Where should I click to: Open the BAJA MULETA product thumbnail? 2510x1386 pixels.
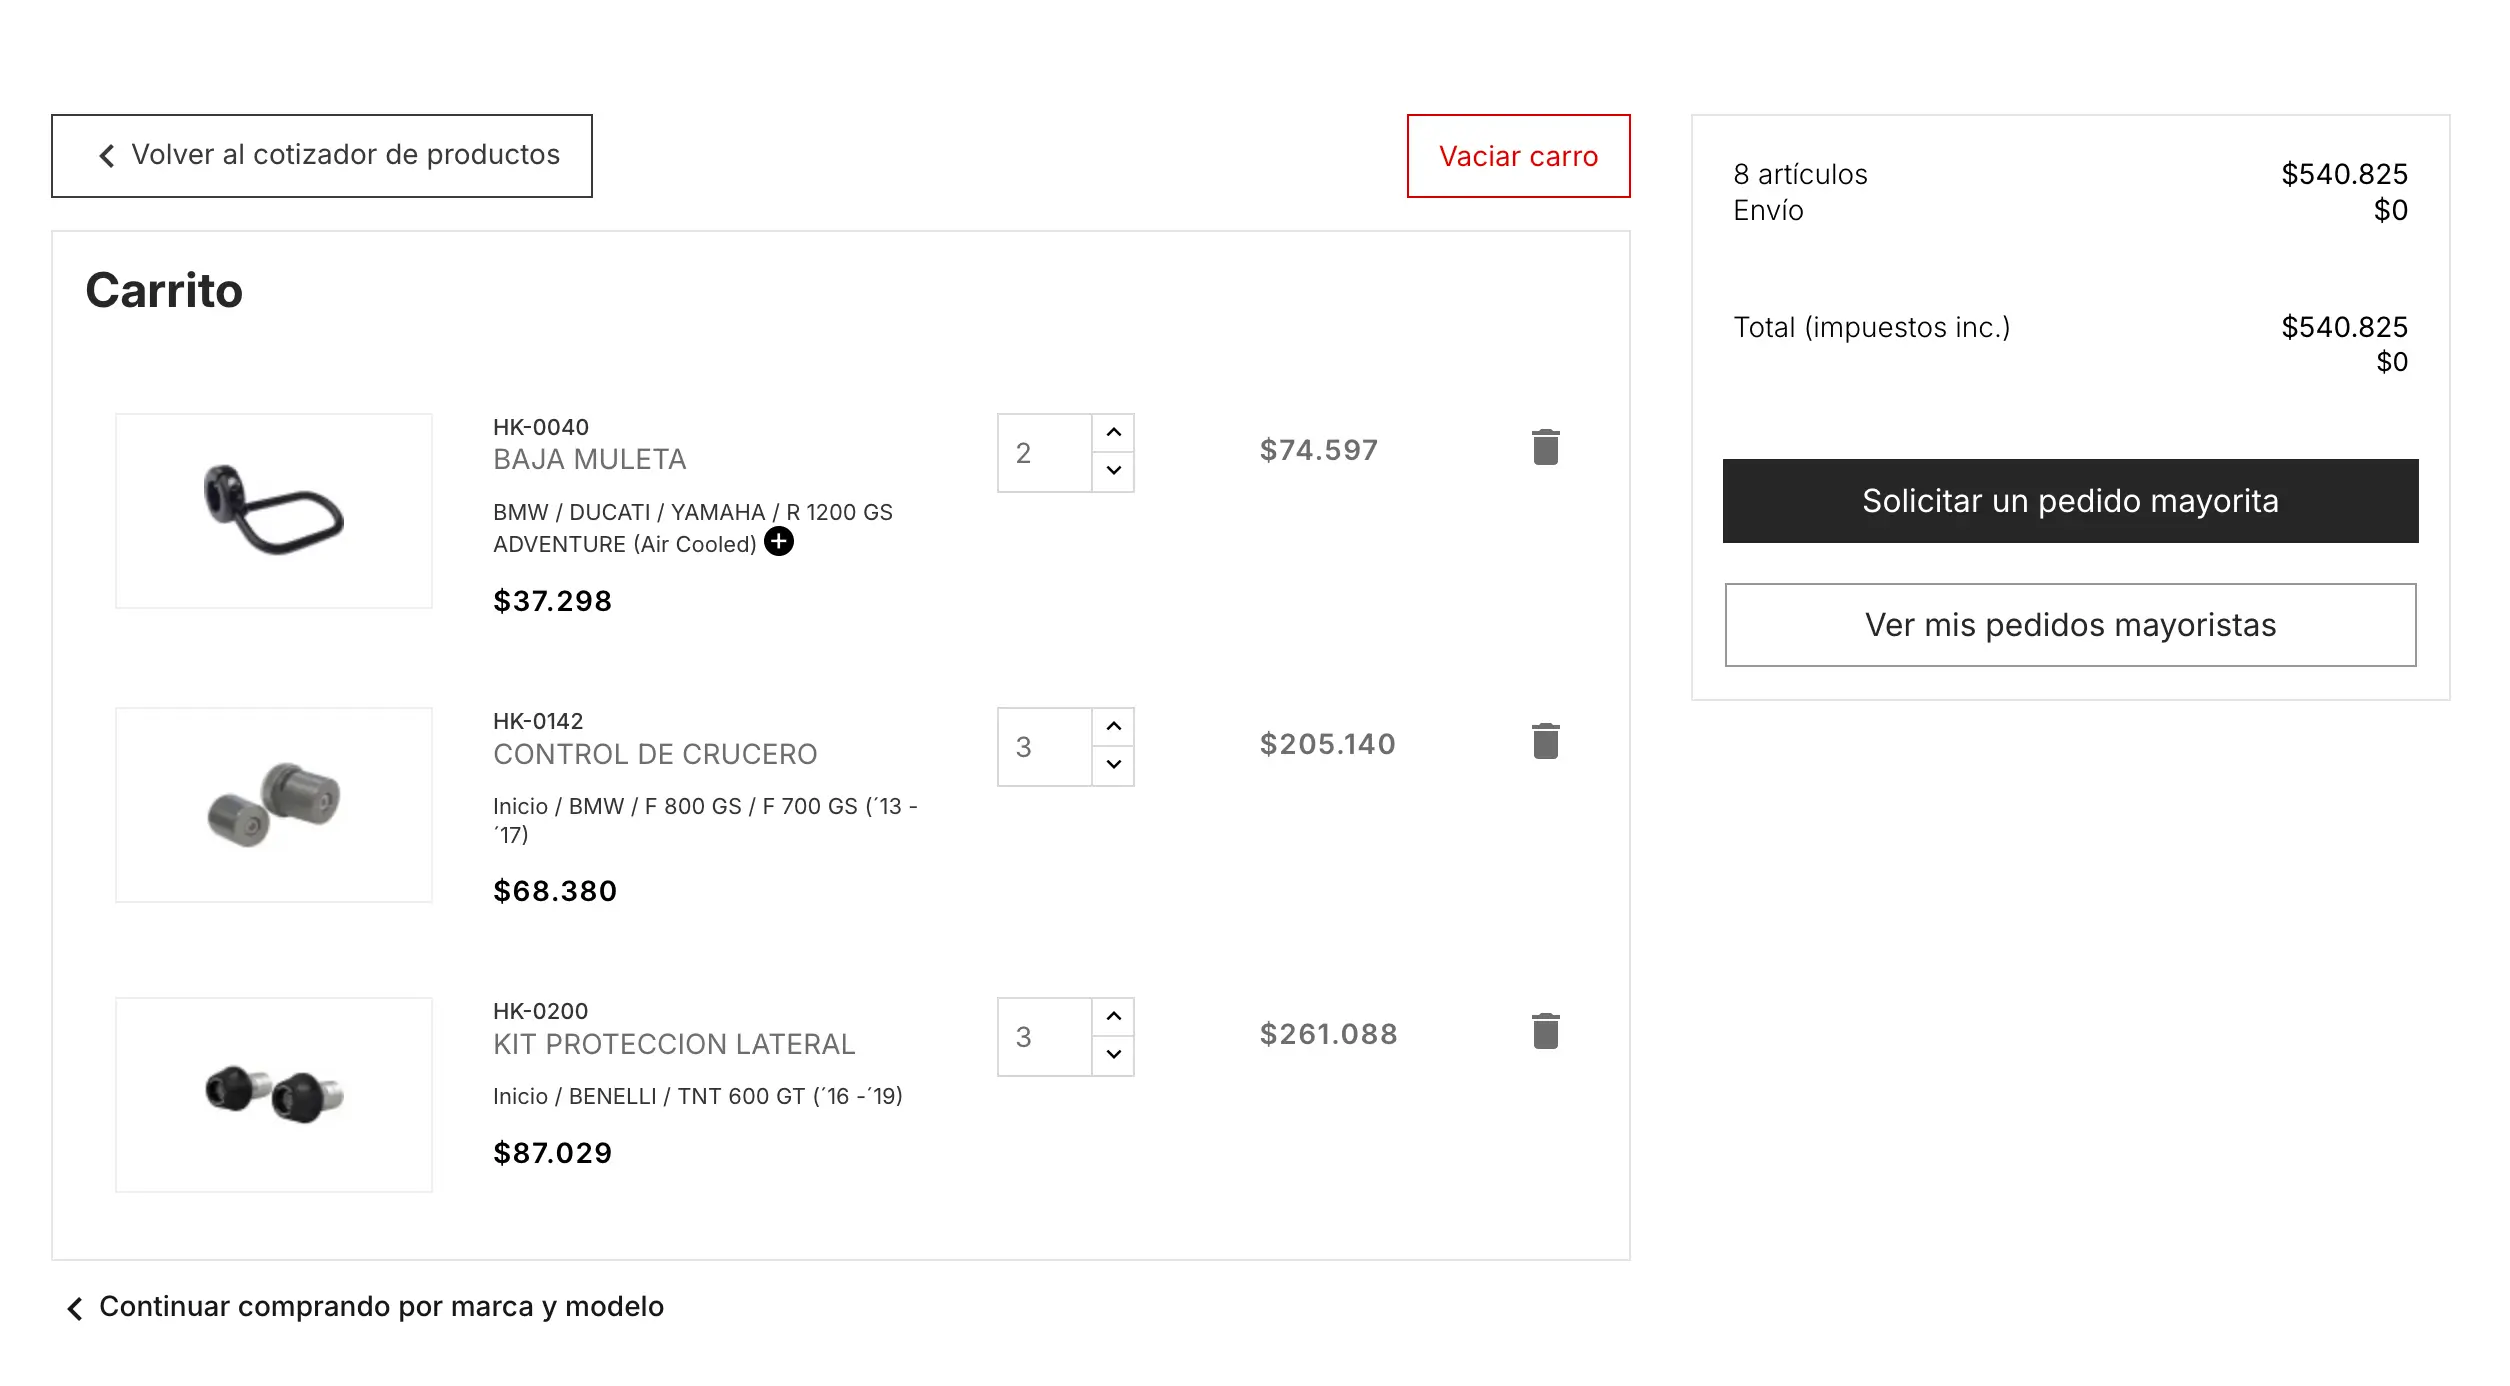point(274,511)
